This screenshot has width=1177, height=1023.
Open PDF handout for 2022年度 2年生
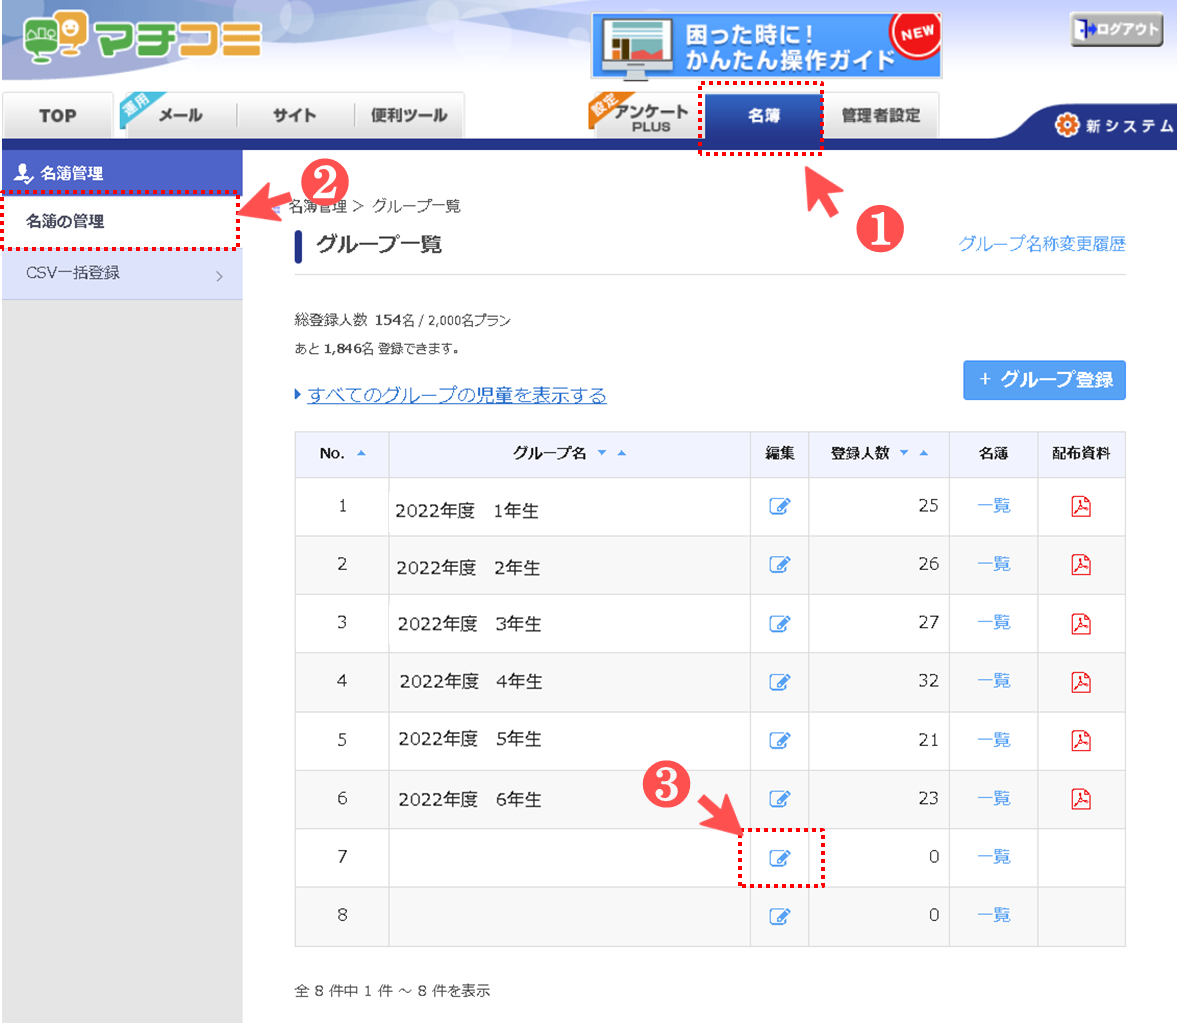pos(1080,565)
